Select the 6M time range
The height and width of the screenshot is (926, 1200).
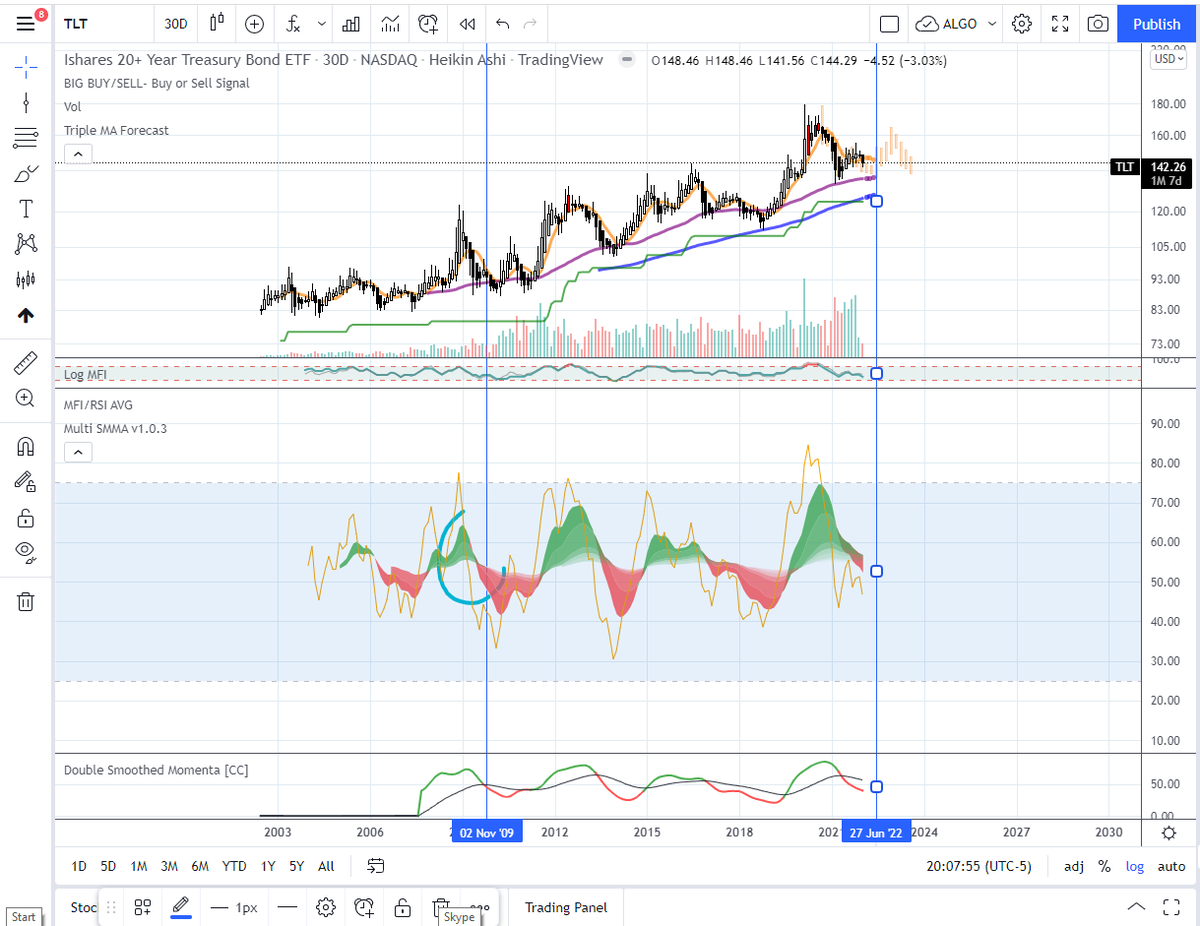pos(200,866)
